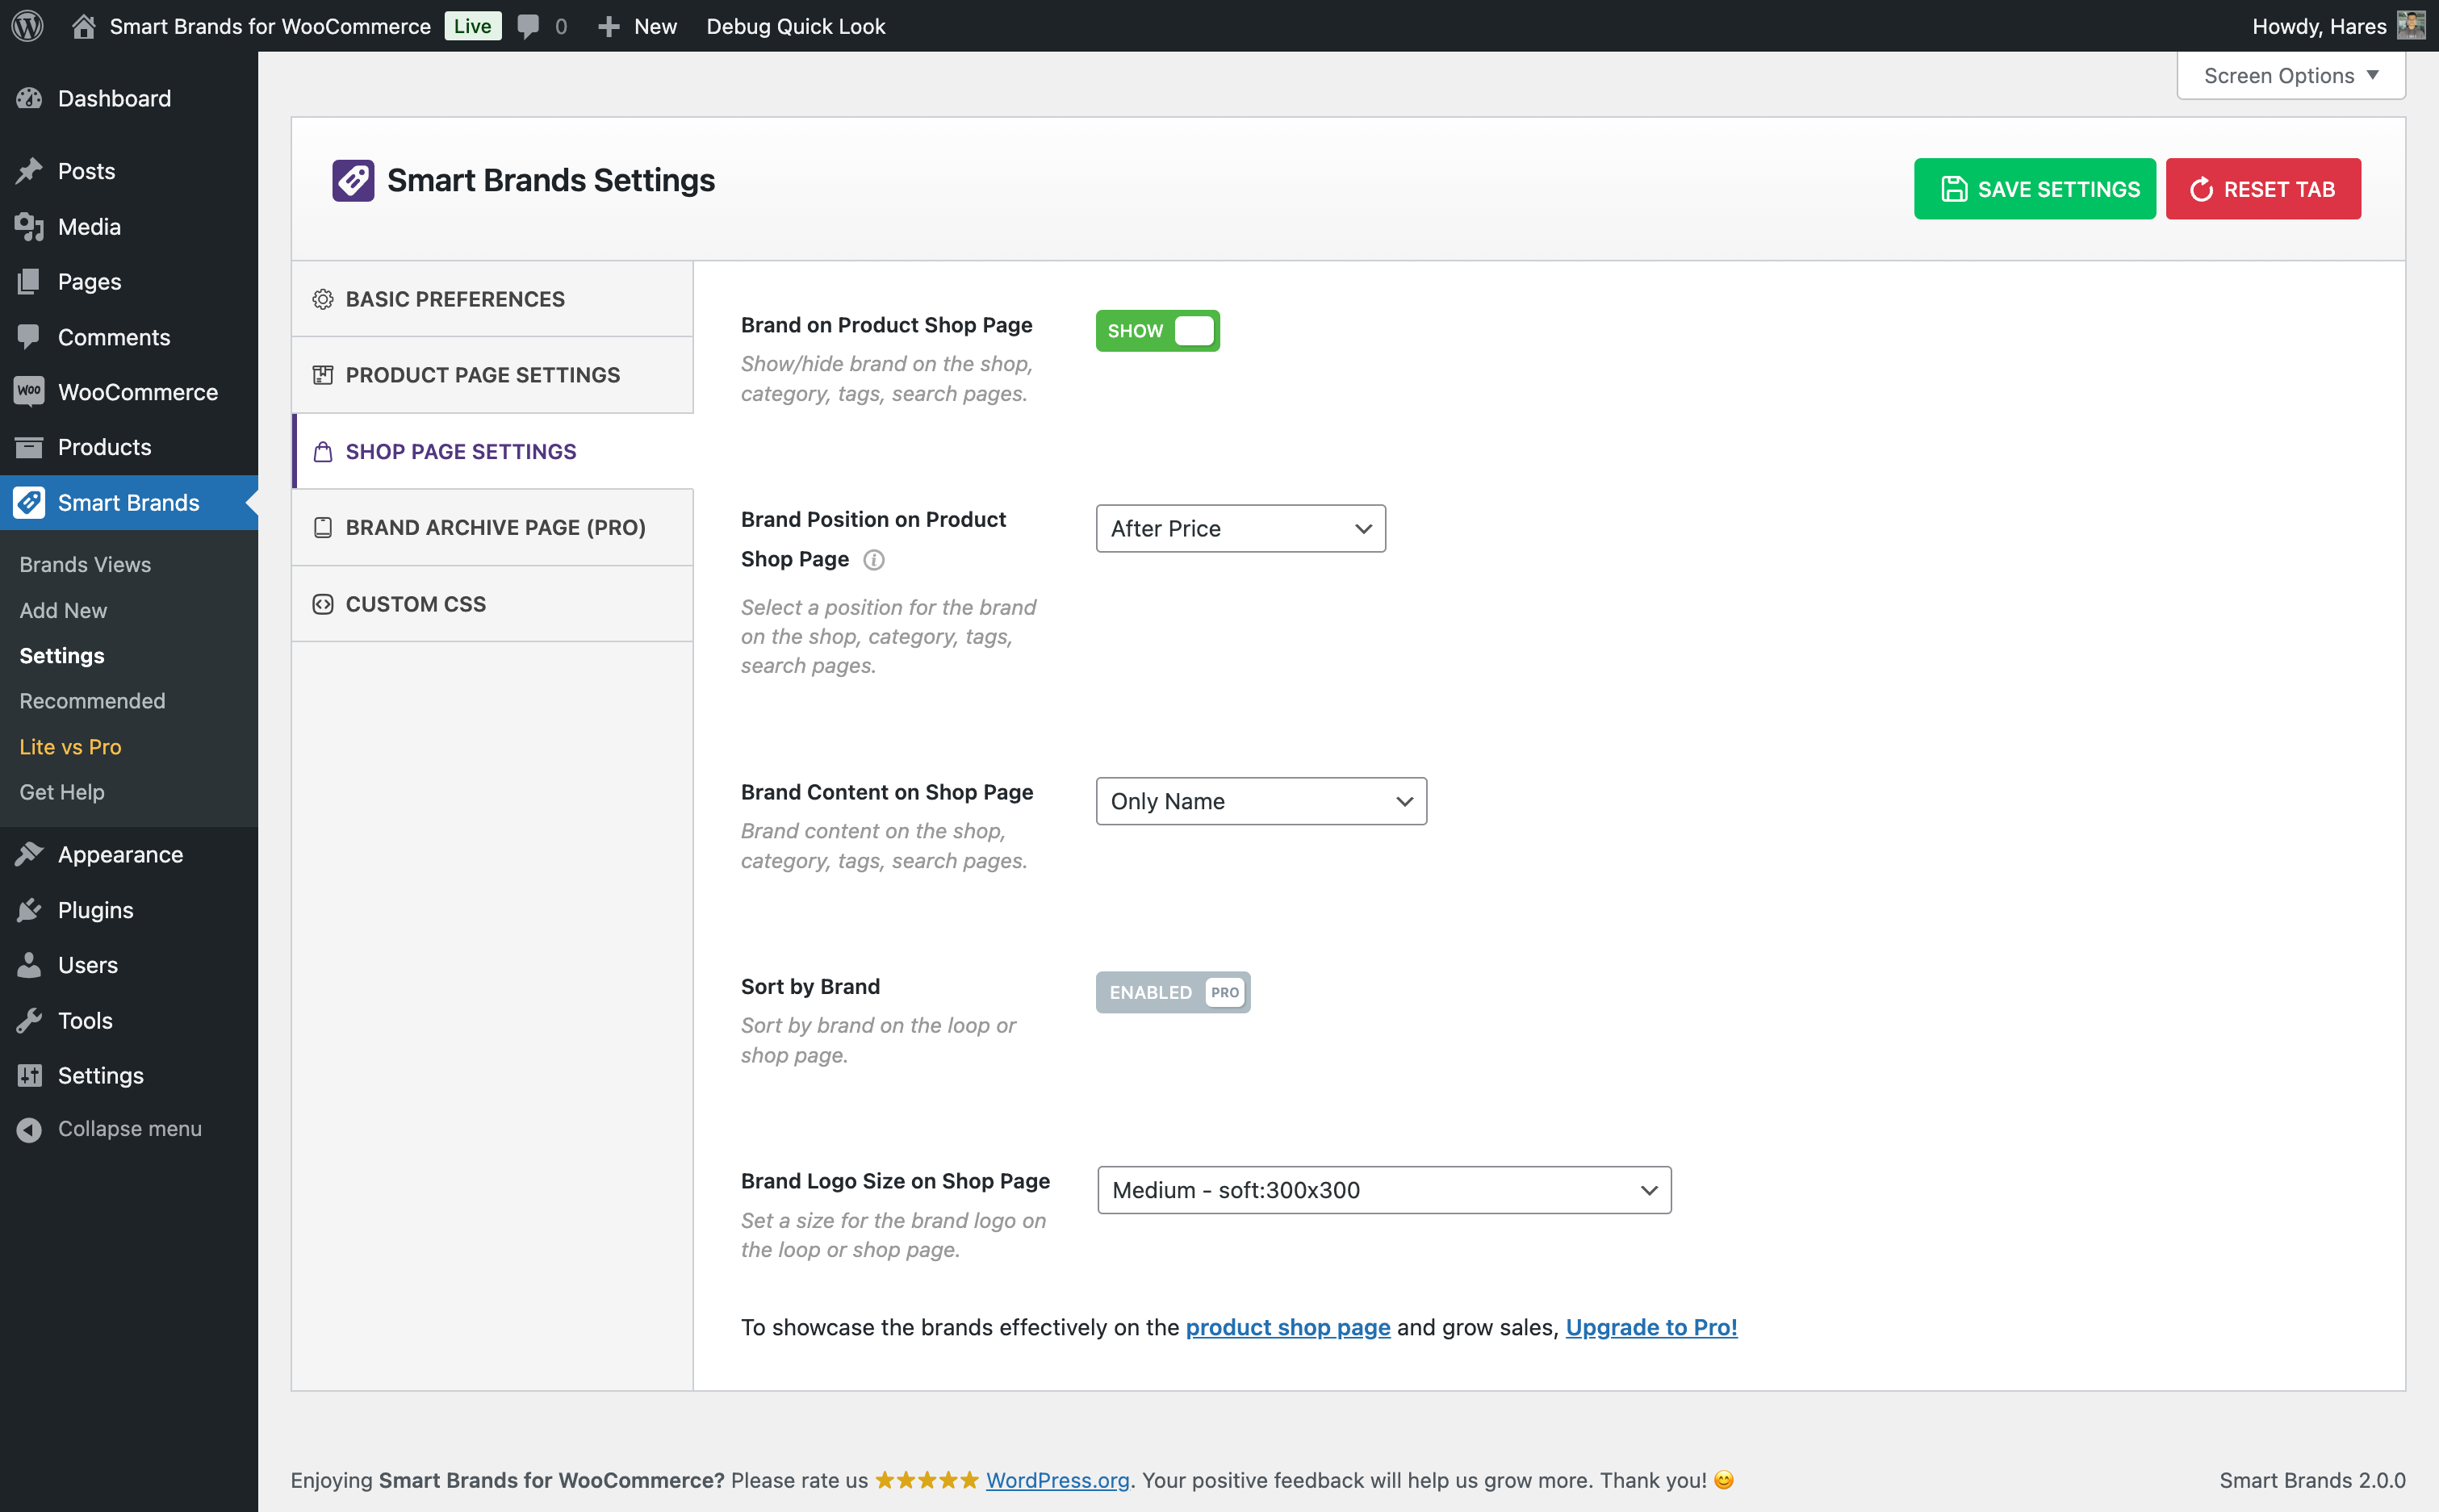This screenshot has width=2439, height=1512.
Task: Click the Dashboard gauge icon
Action: [x=29, y=98]
